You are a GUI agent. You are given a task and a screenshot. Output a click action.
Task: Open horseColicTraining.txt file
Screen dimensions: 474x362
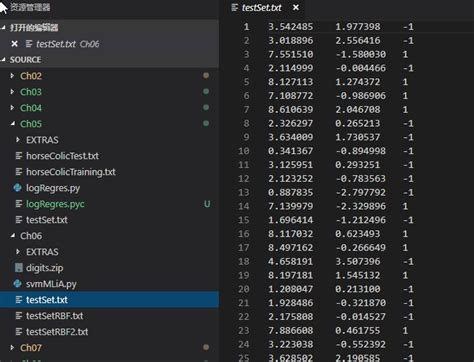tap(71, 172)
